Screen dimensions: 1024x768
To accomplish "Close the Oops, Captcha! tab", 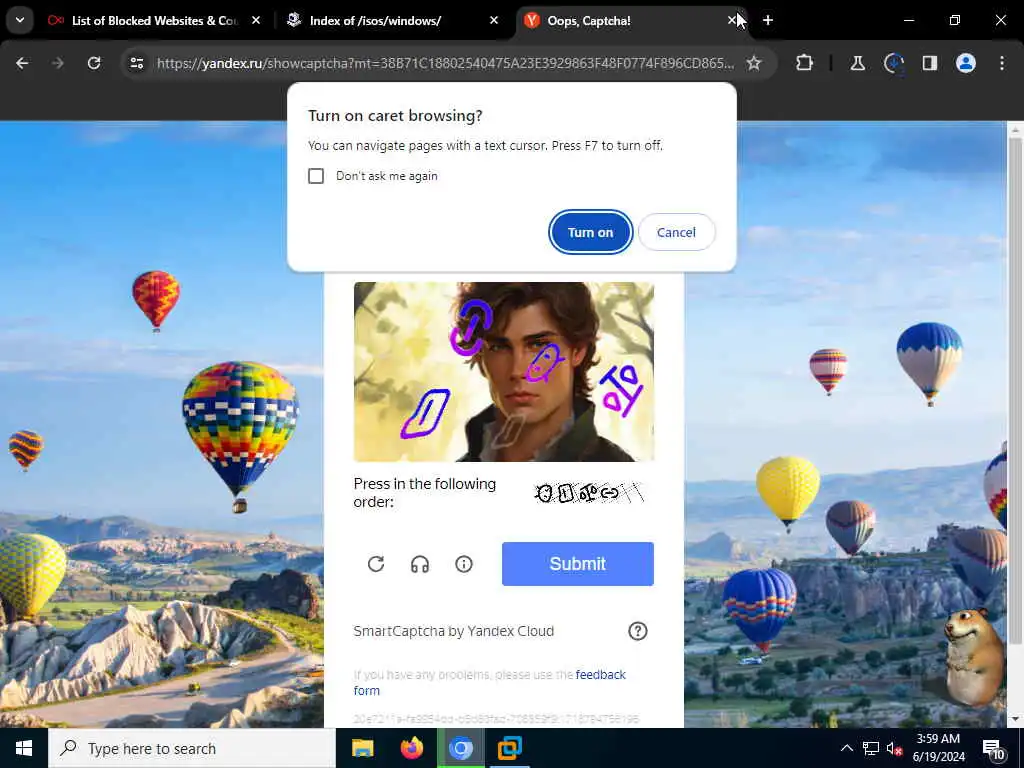I will click(x=732, y=21).
